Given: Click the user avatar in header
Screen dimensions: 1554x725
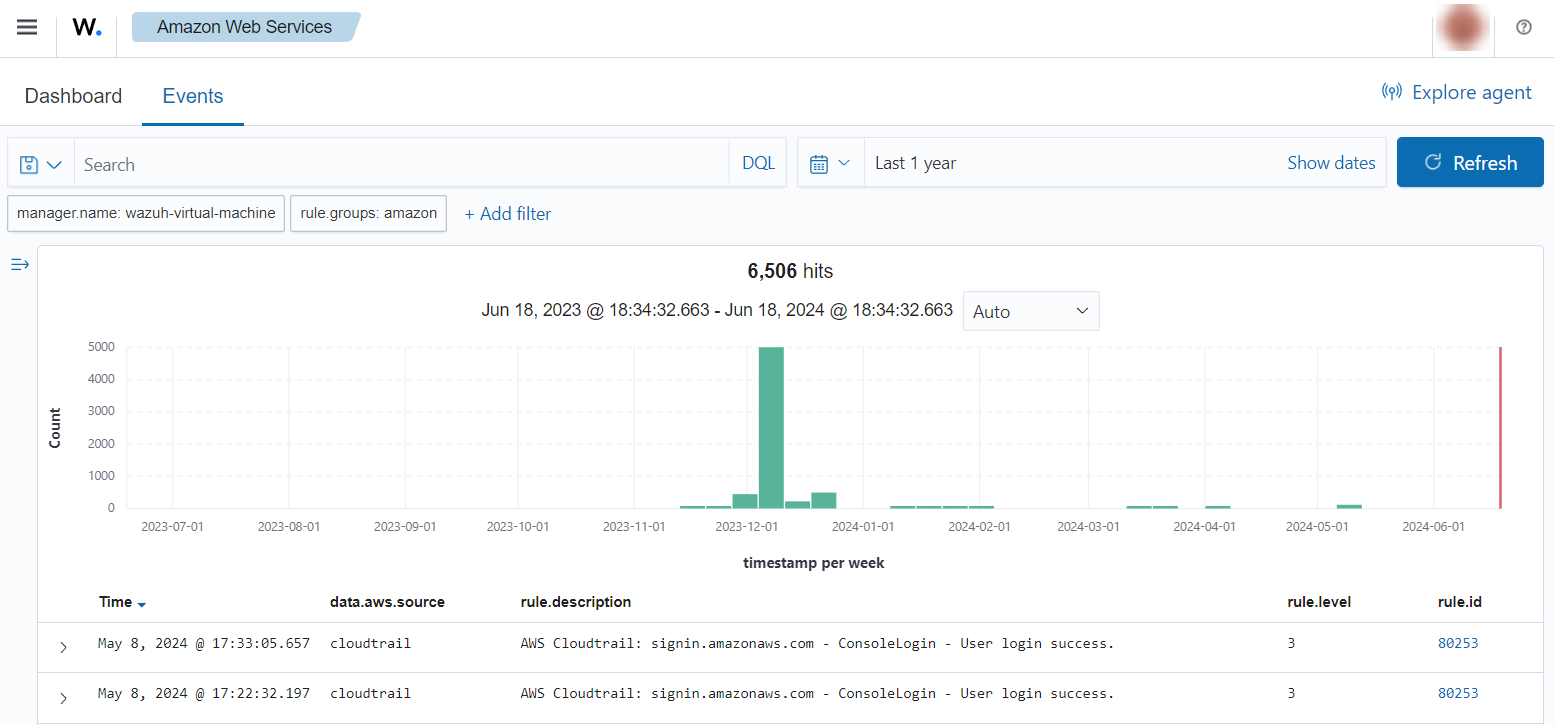Looking at the screenshot, I should (x=1463, y=28).
